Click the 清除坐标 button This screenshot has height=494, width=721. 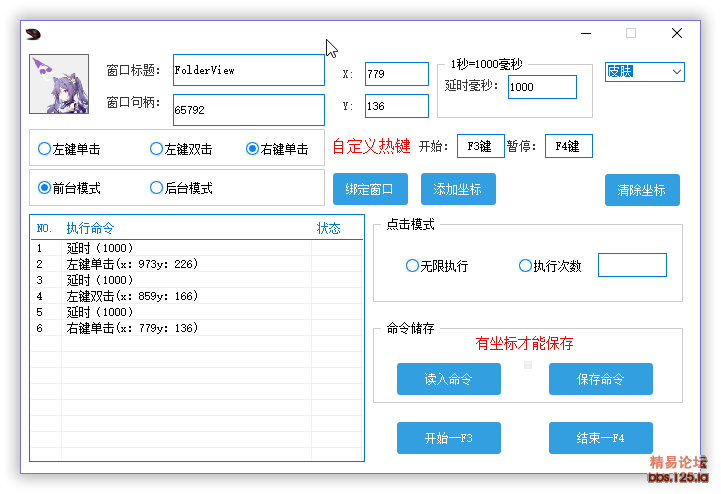642,190
